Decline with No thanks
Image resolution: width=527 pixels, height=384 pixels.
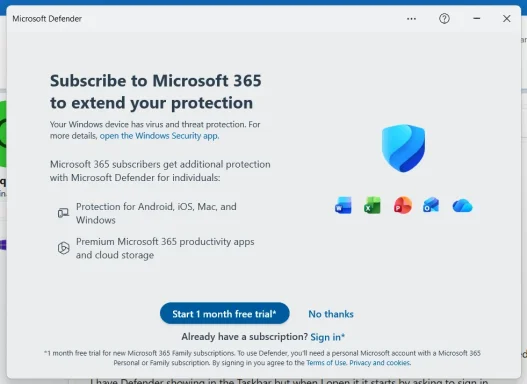point(331,314)
